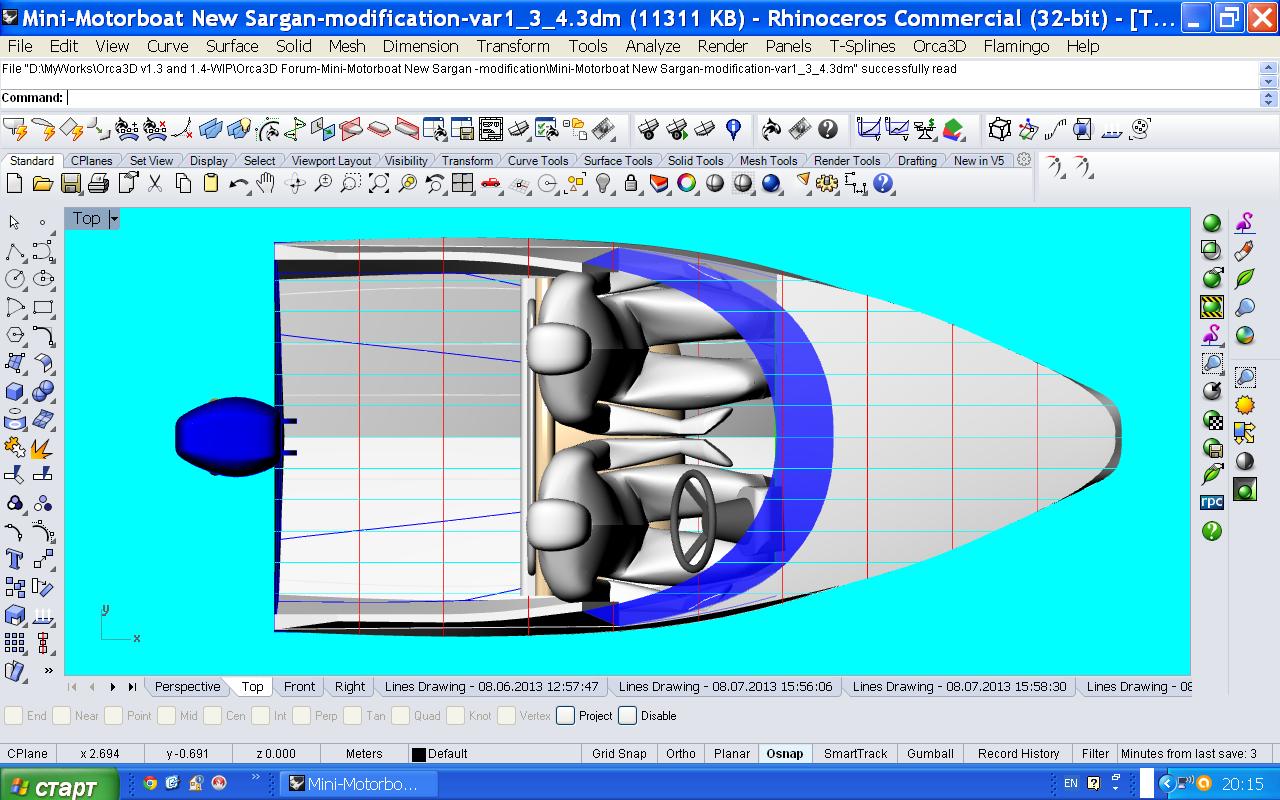Open the Default layer selector in status bar
Screen dimensions: 1280x800
pyautogui.click(x=440, y=754)
